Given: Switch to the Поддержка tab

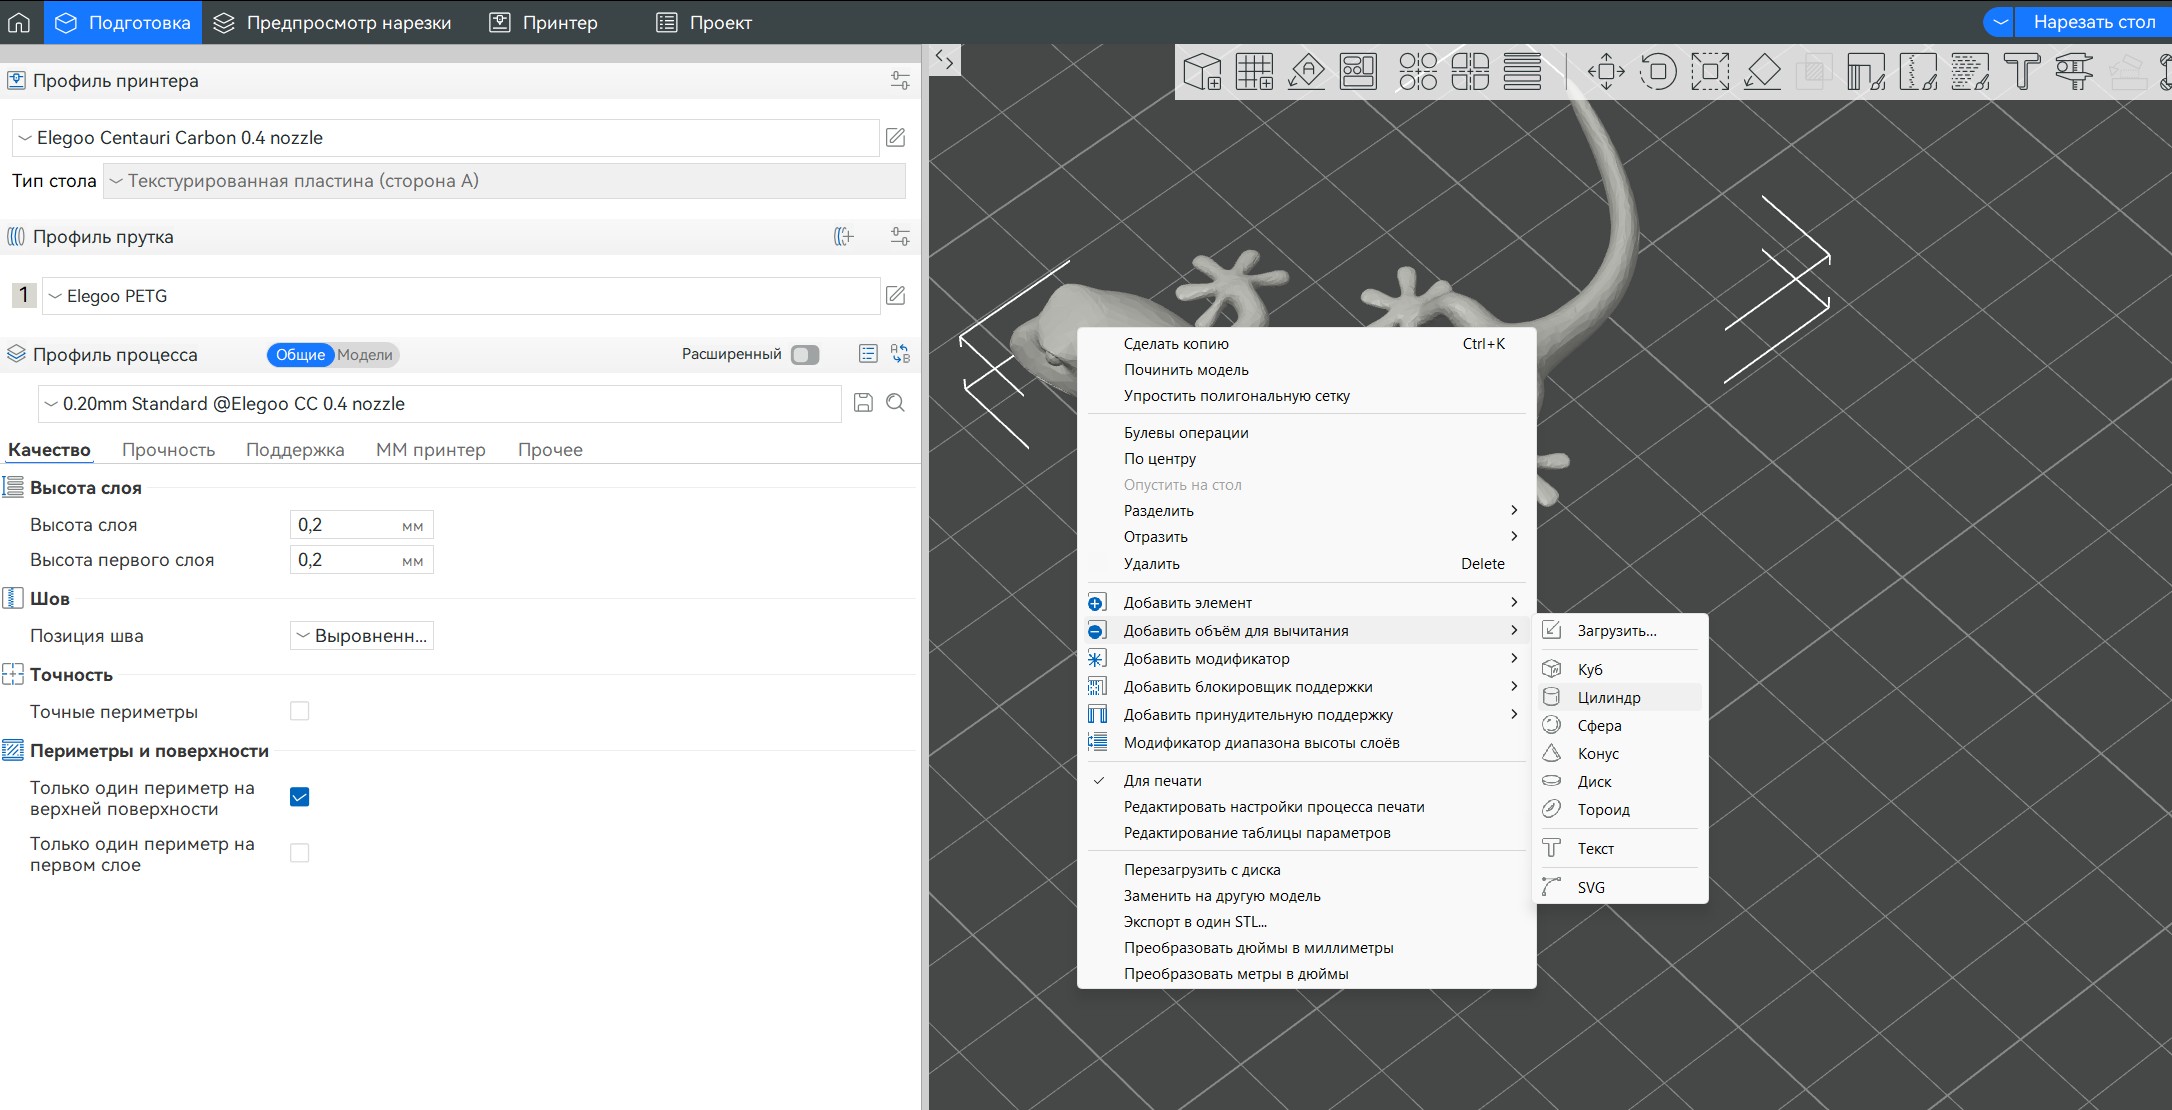Looking at the screenshot, I should [x=295, y=450].
